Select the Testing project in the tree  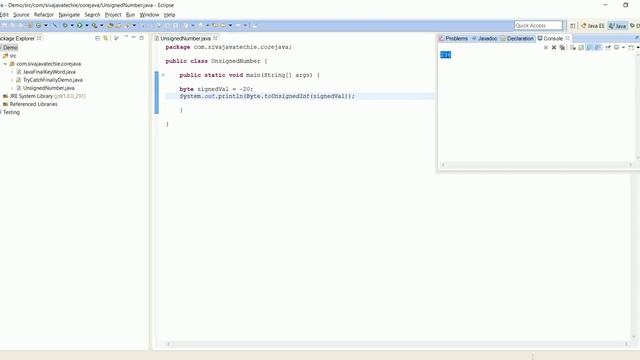[10, 112]
